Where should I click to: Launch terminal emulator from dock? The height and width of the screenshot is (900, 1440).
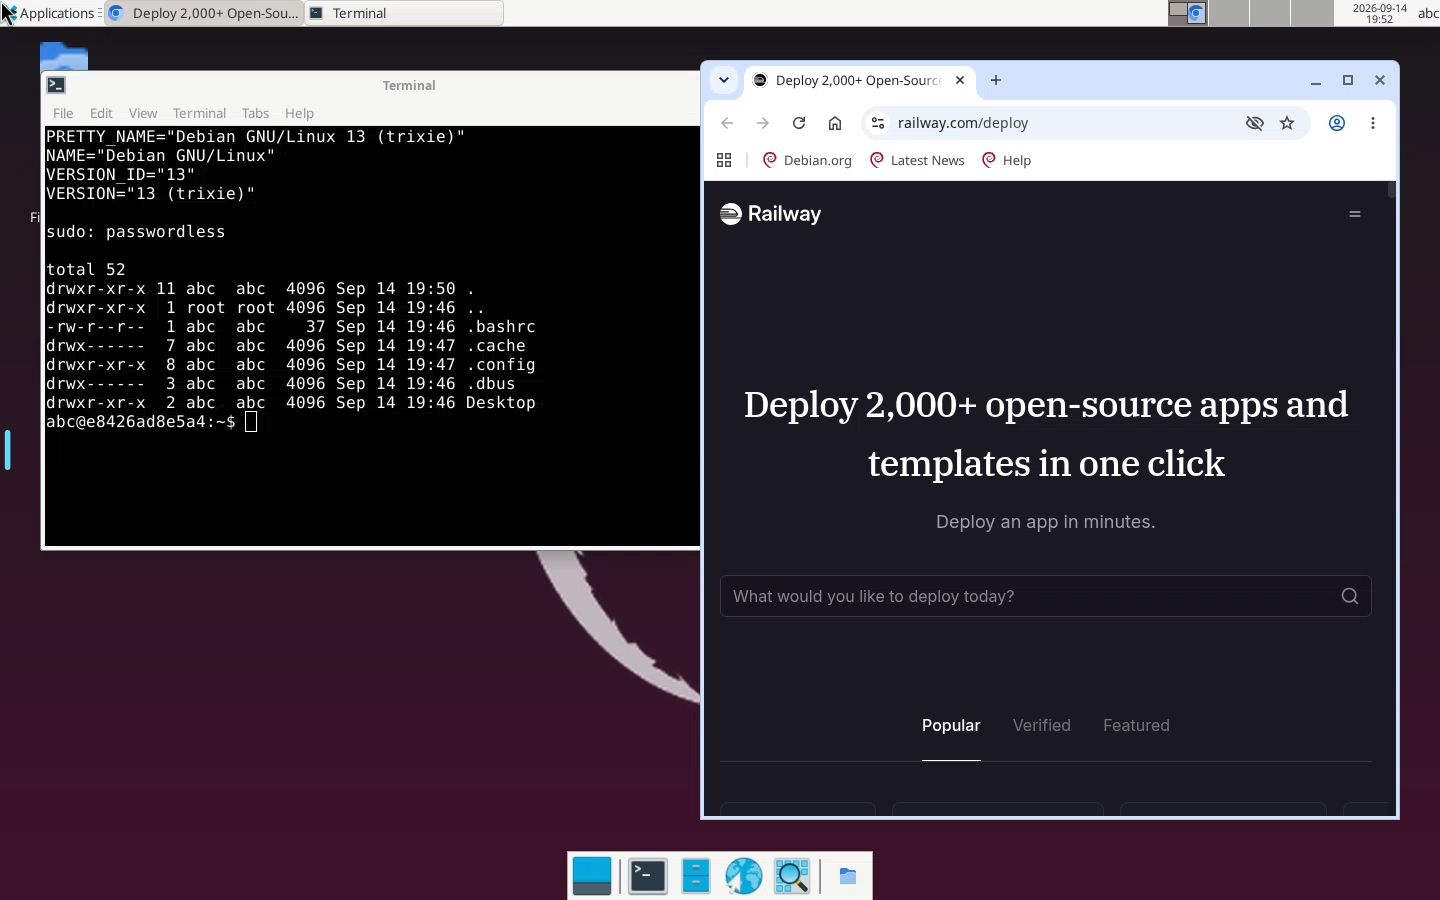pos(648,876)
